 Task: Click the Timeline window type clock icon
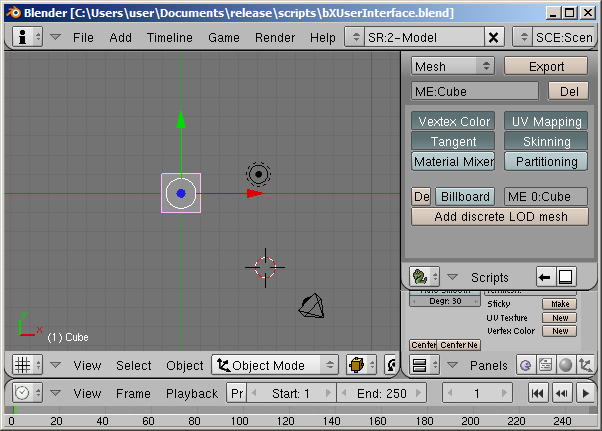pyautogui.click(x=26, y=393)
